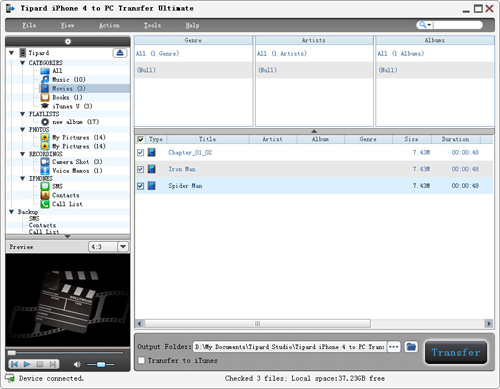Click the volume speaker icon

coord(77,364)
